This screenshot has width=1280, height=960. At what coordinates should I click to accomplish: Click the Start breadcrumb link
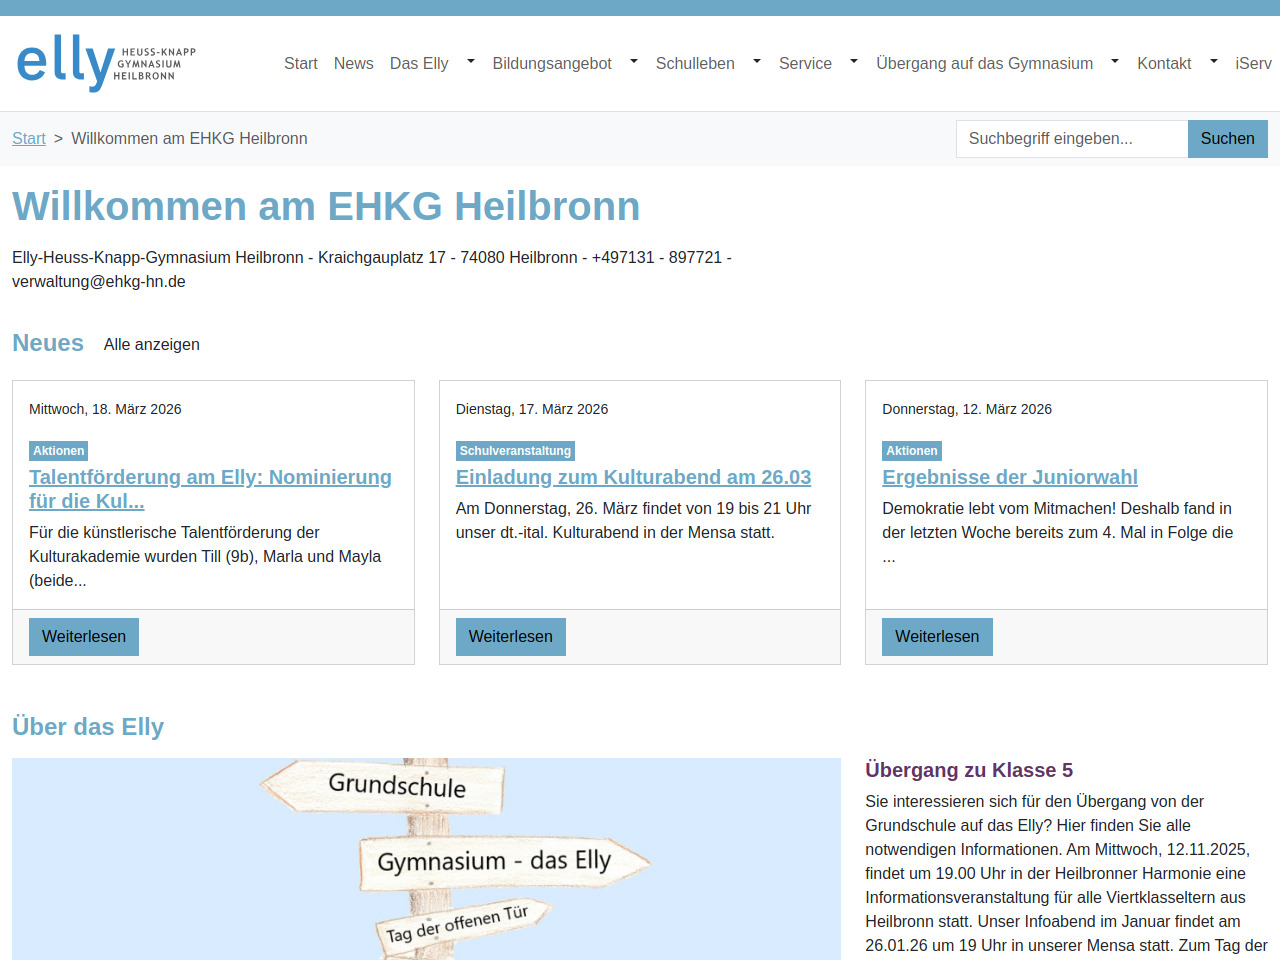pyautogui.click(x=29, y=138)
